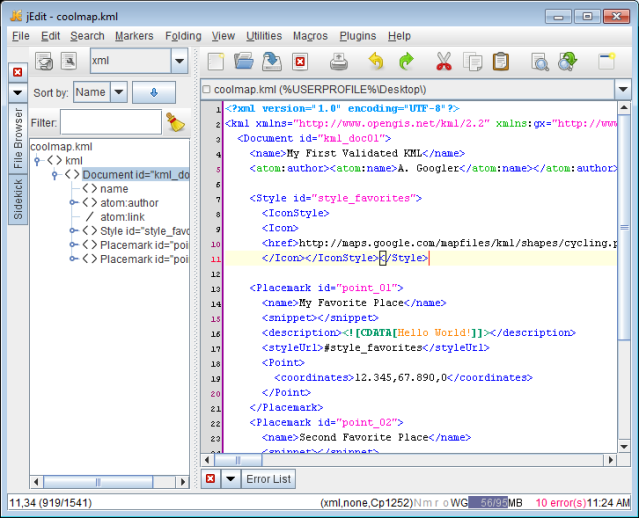Open the bottom dock menu arrow

(x=231, y=478)
